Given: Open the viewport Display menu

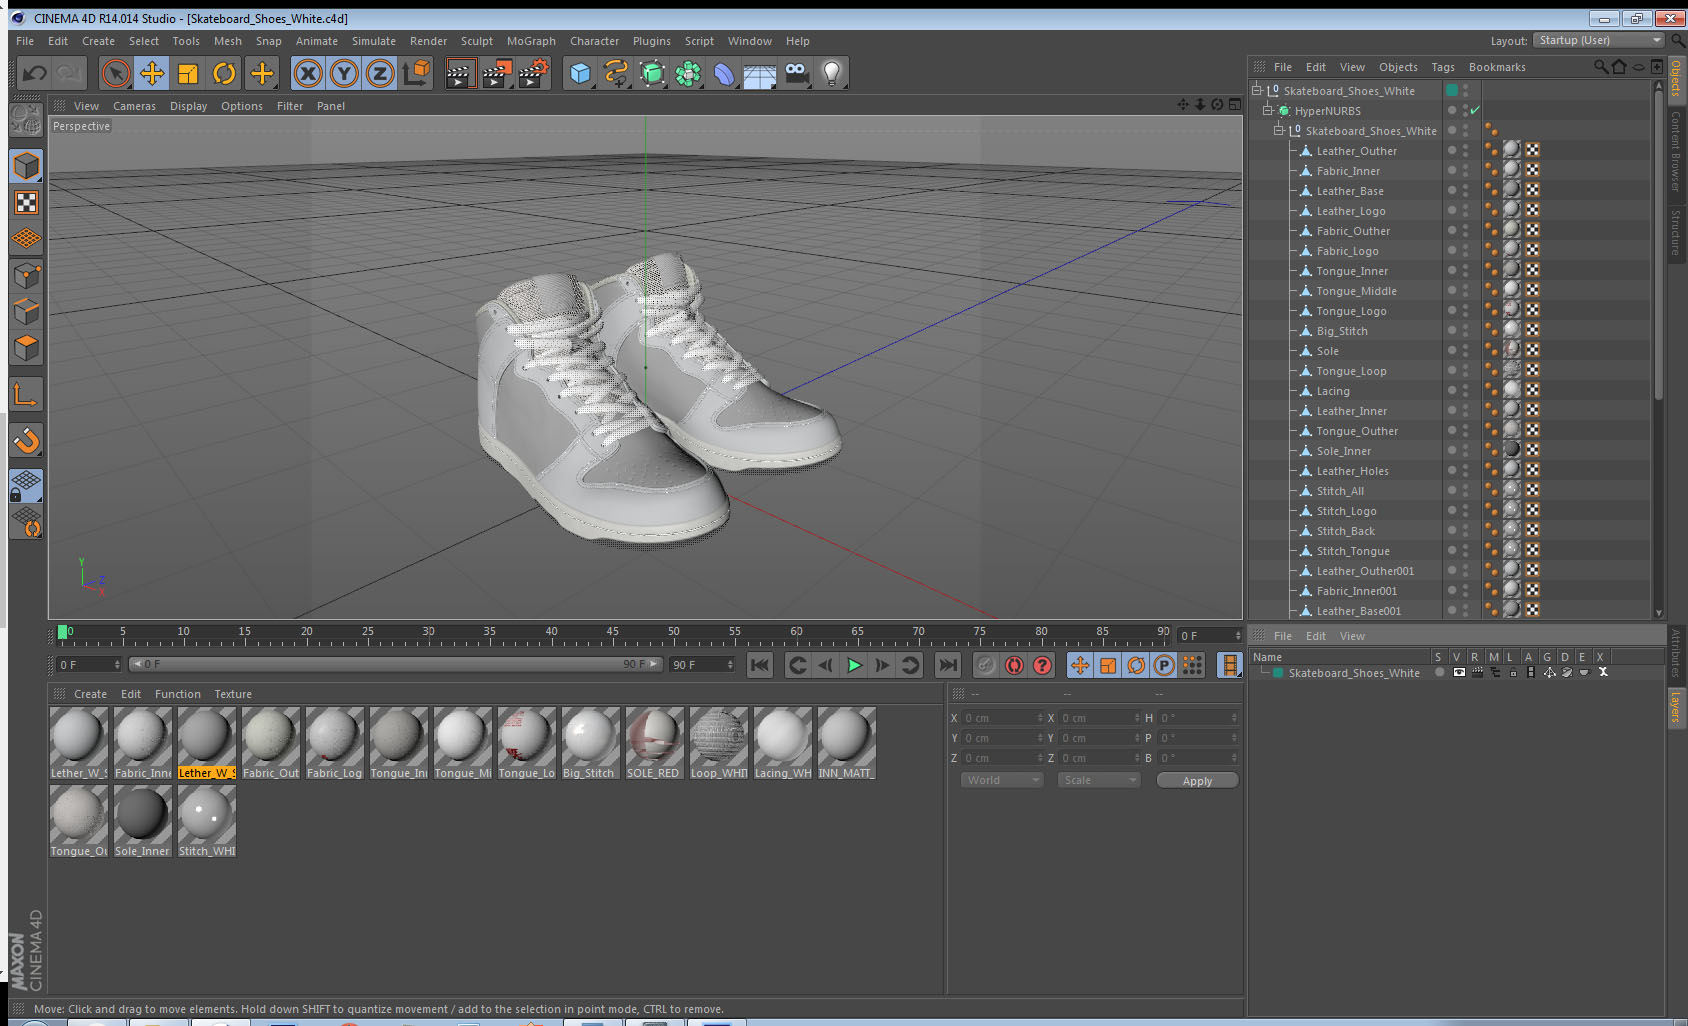Looking at the screenshot, I should [x=188, y=106].
